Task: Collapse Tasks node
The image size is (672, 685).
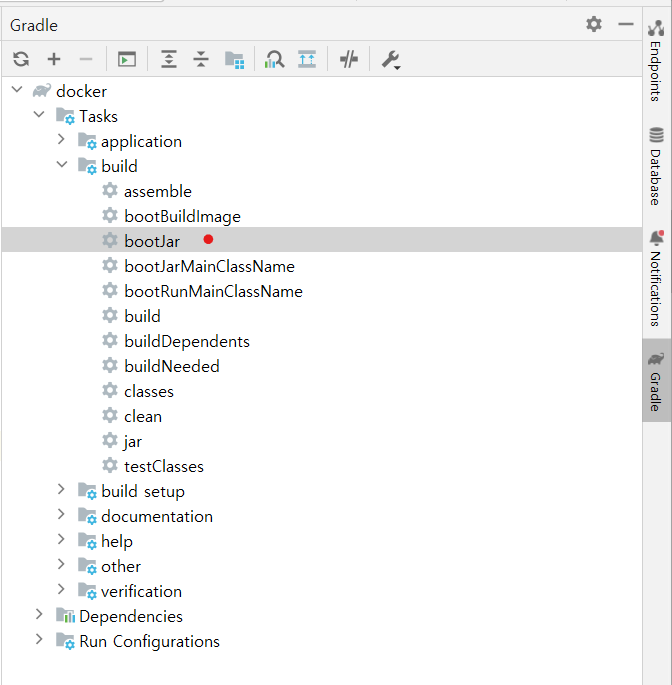Action: [39, 114]
